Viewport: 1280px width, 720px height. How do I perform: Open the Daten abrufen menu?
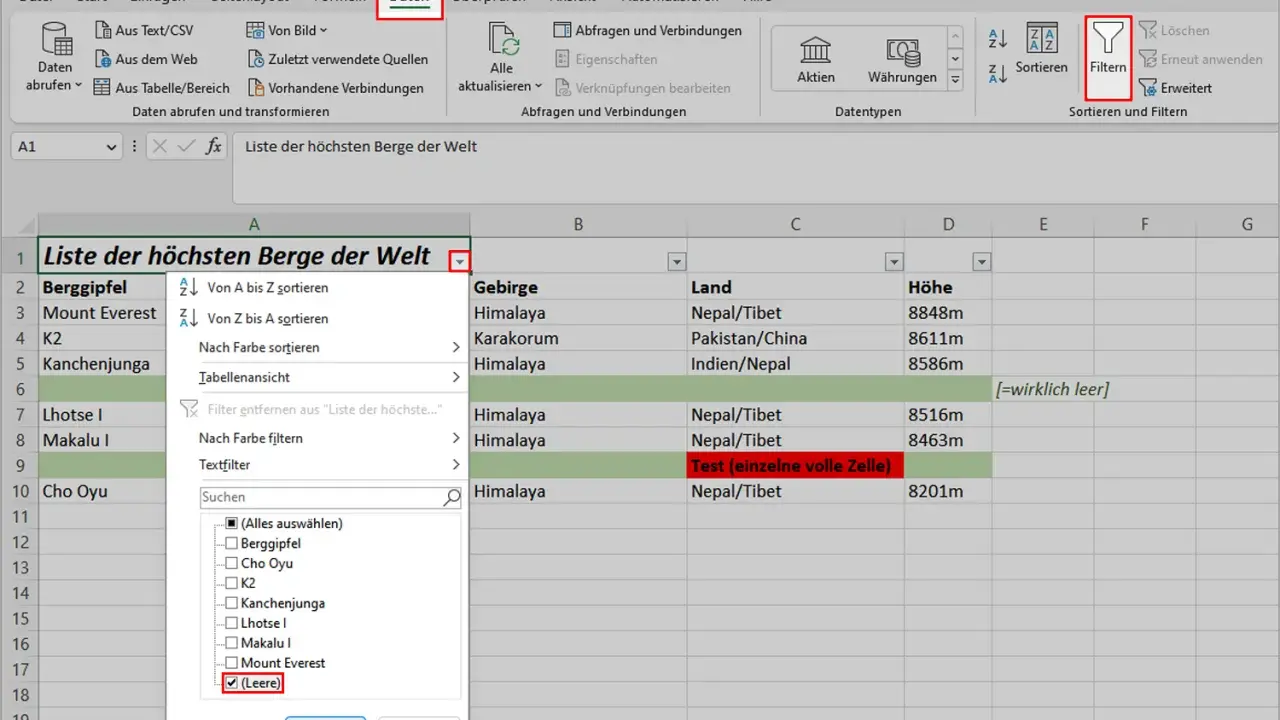click(55, 58)
